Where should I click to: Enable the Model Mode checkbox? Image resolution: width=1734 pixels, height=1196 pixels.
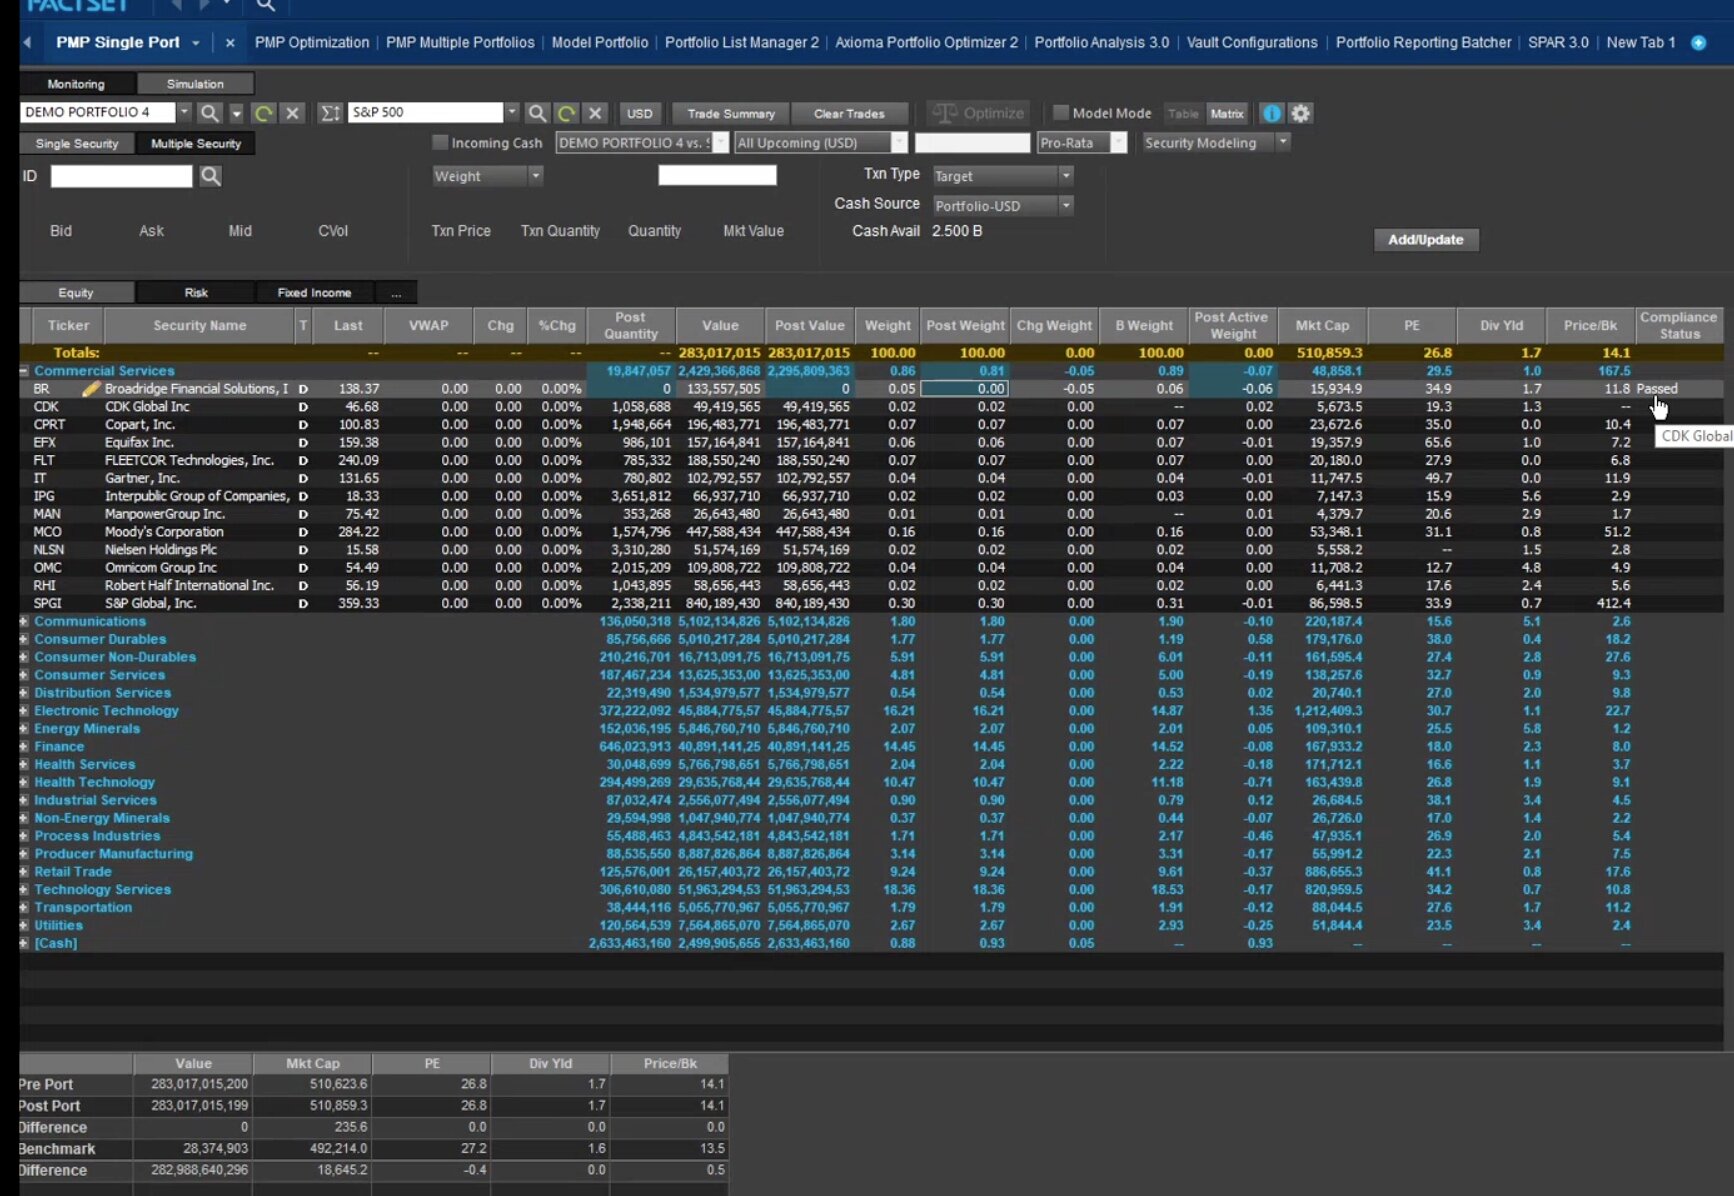pos(1061,112)
